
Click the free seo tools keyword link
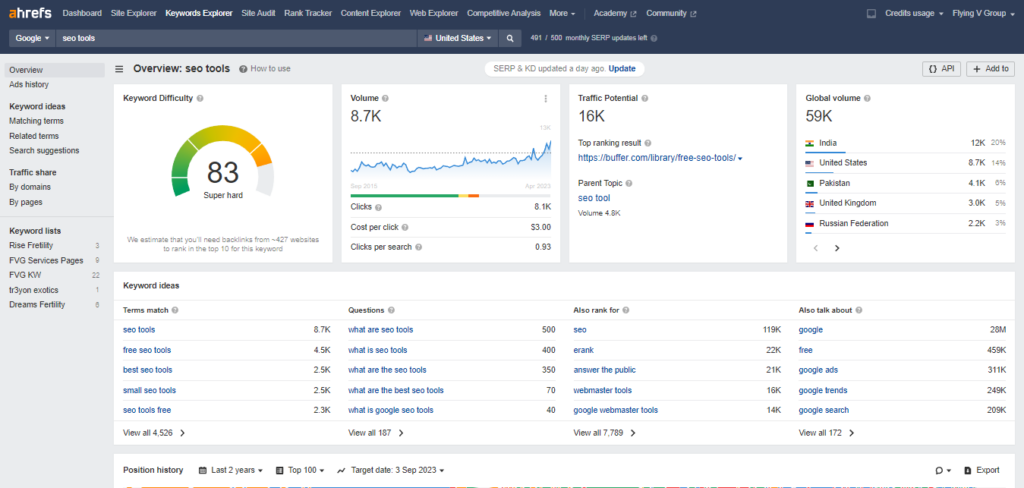coord(147,350)
